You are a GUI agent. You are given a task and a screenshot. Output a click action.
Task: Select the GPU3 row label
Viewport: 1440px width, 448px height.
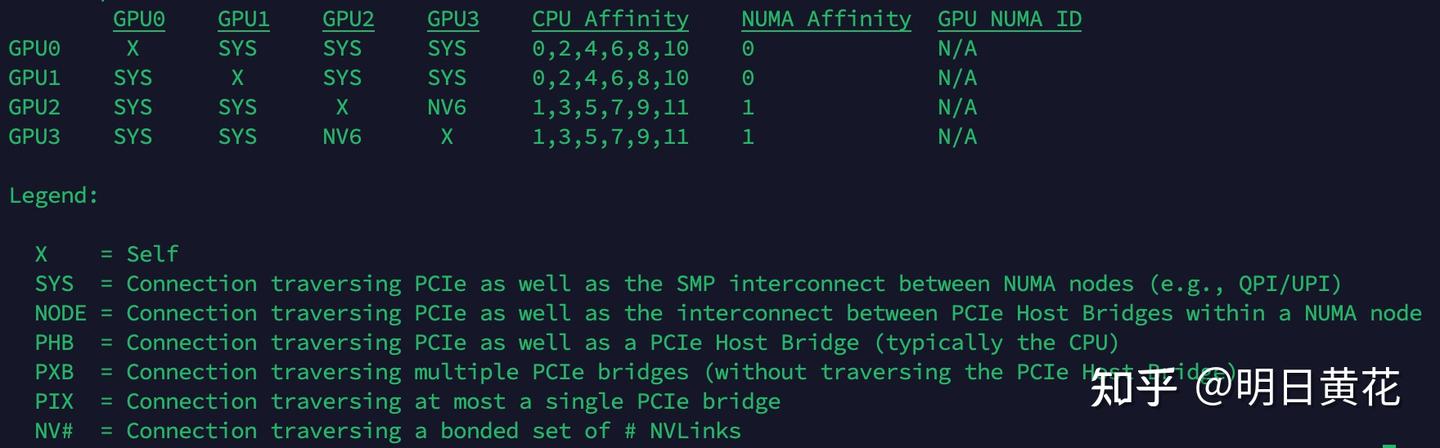[35, 136]
